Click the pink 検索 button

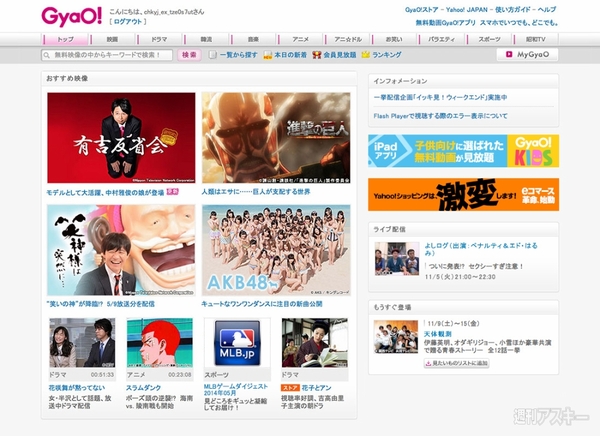point(189,55)
